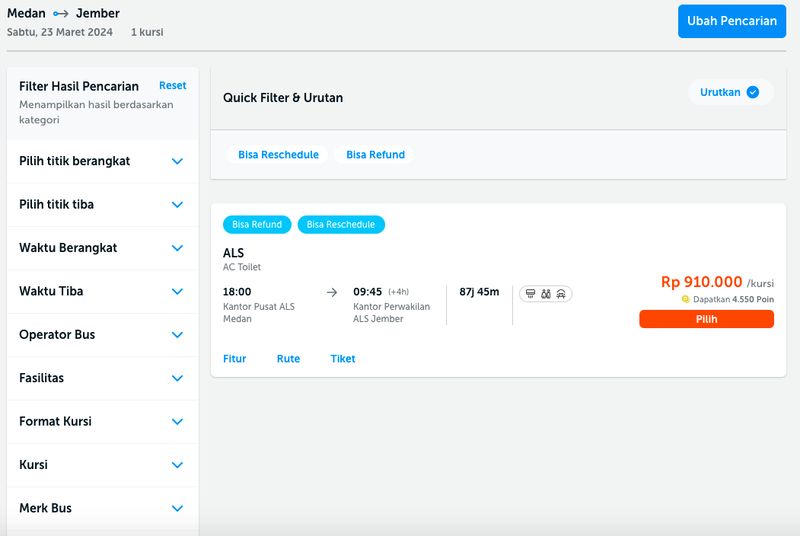Click the arrow between departure and arrival times
This screenshot has width=800, height=536.
click(x=332, y=292)
